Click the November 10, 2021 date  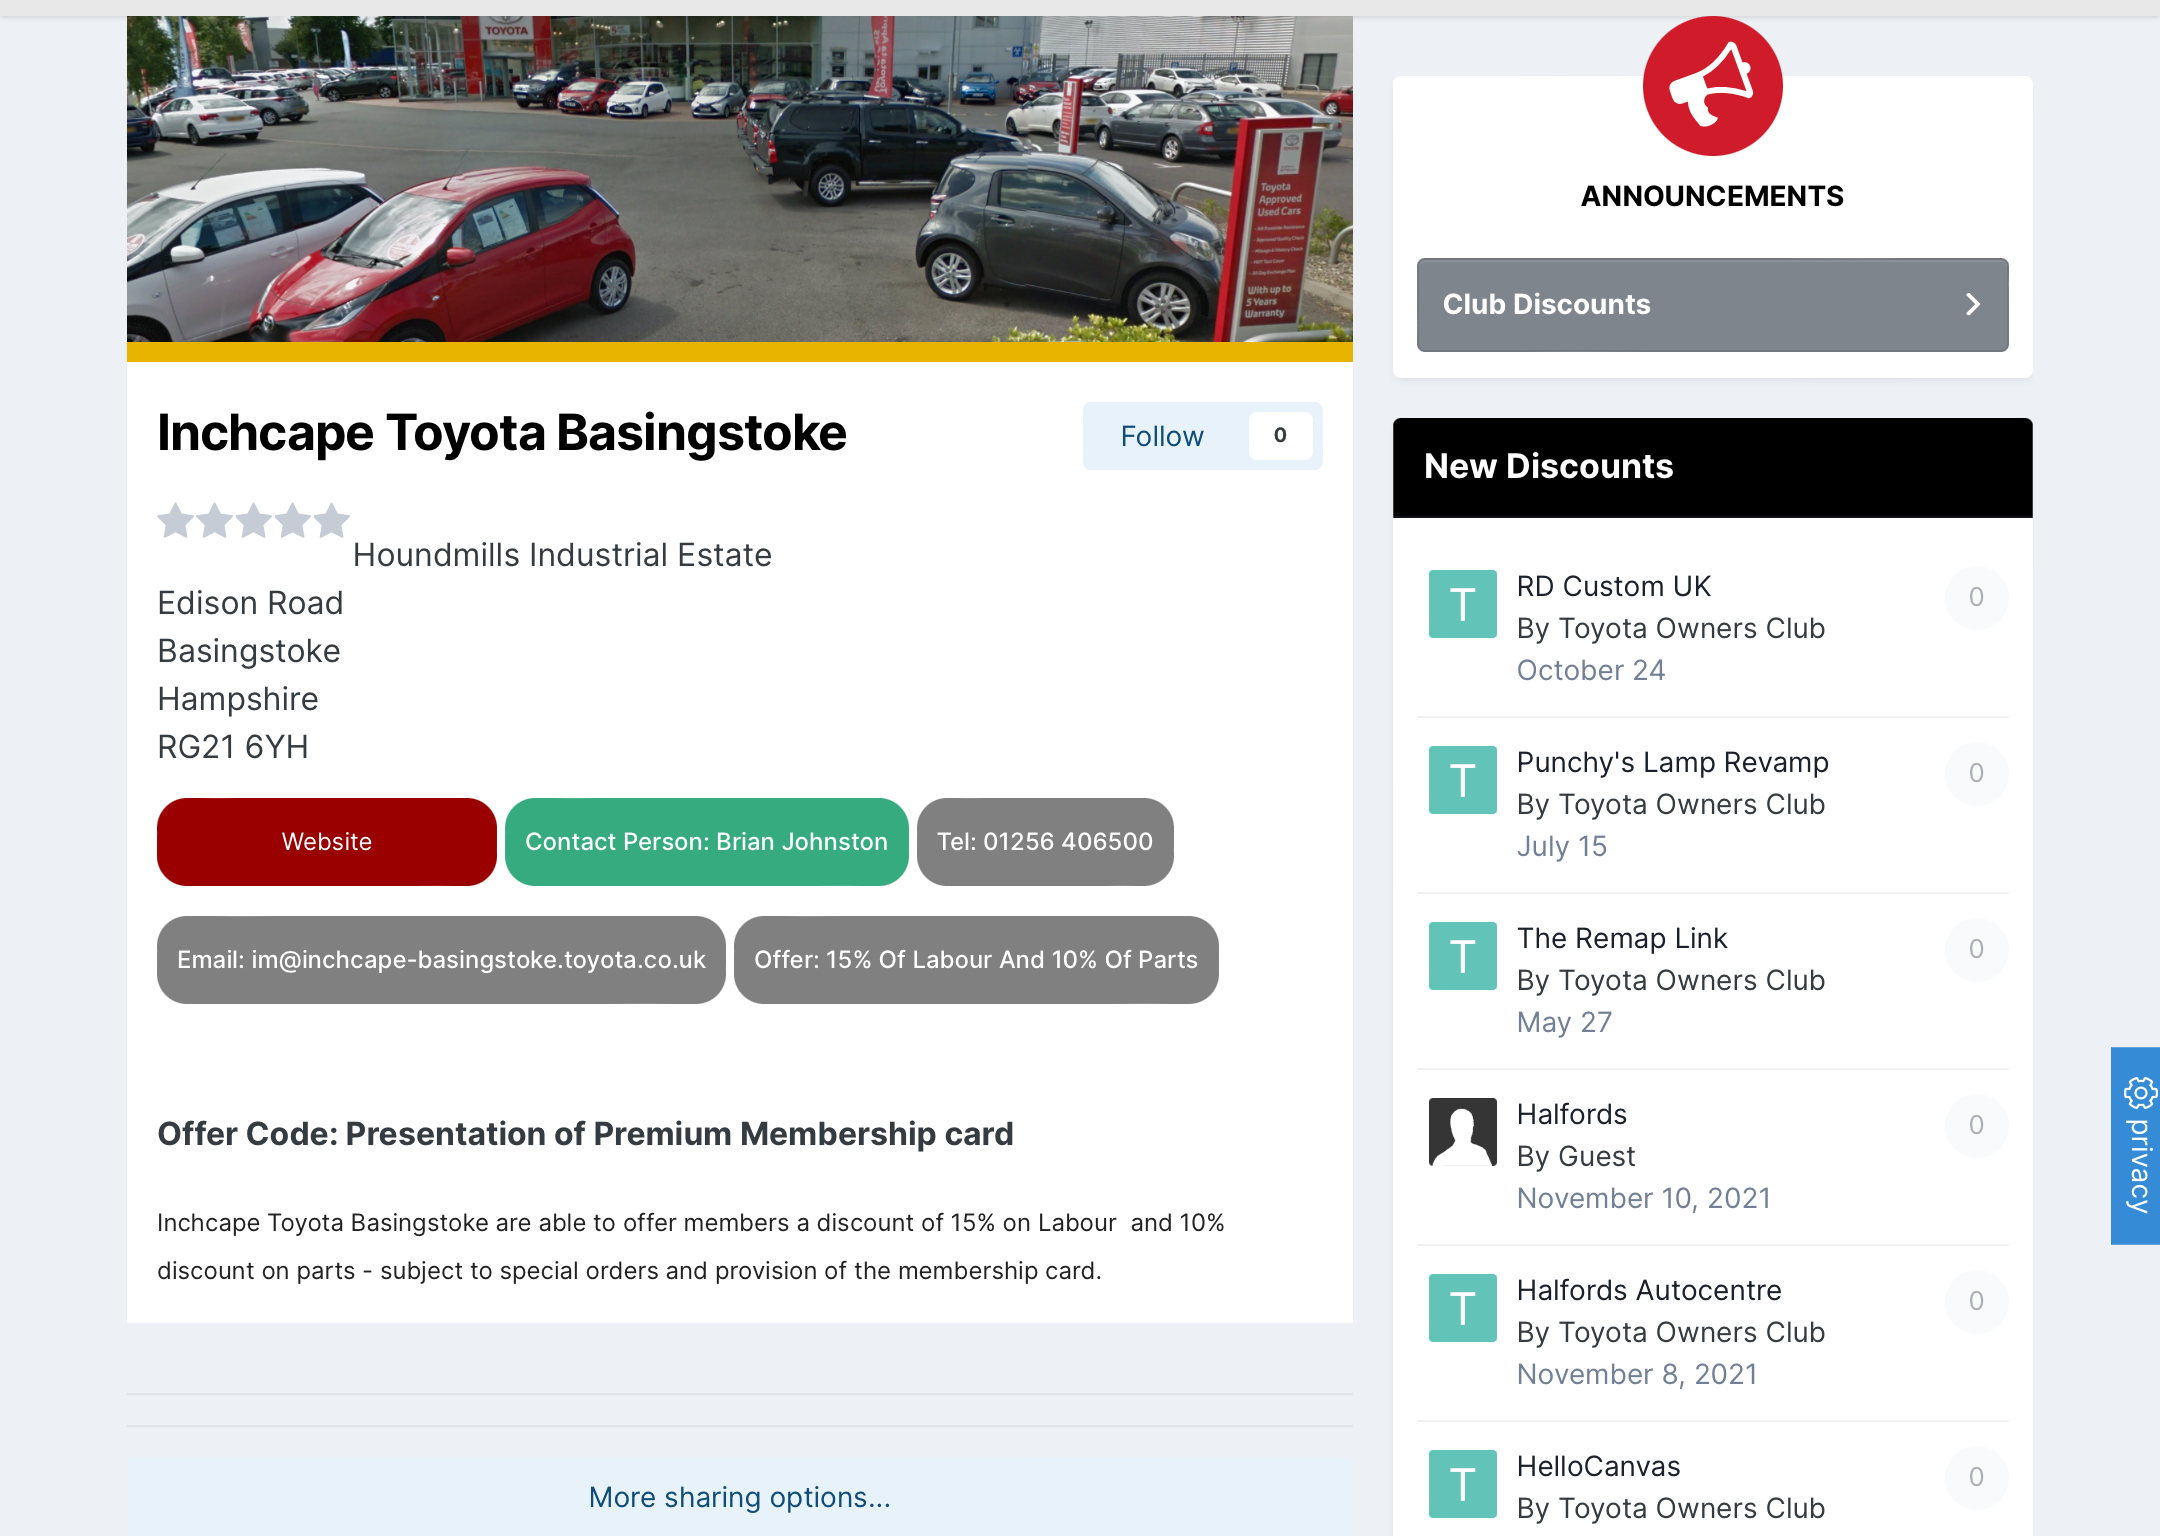click(x=1644, y=1198)
